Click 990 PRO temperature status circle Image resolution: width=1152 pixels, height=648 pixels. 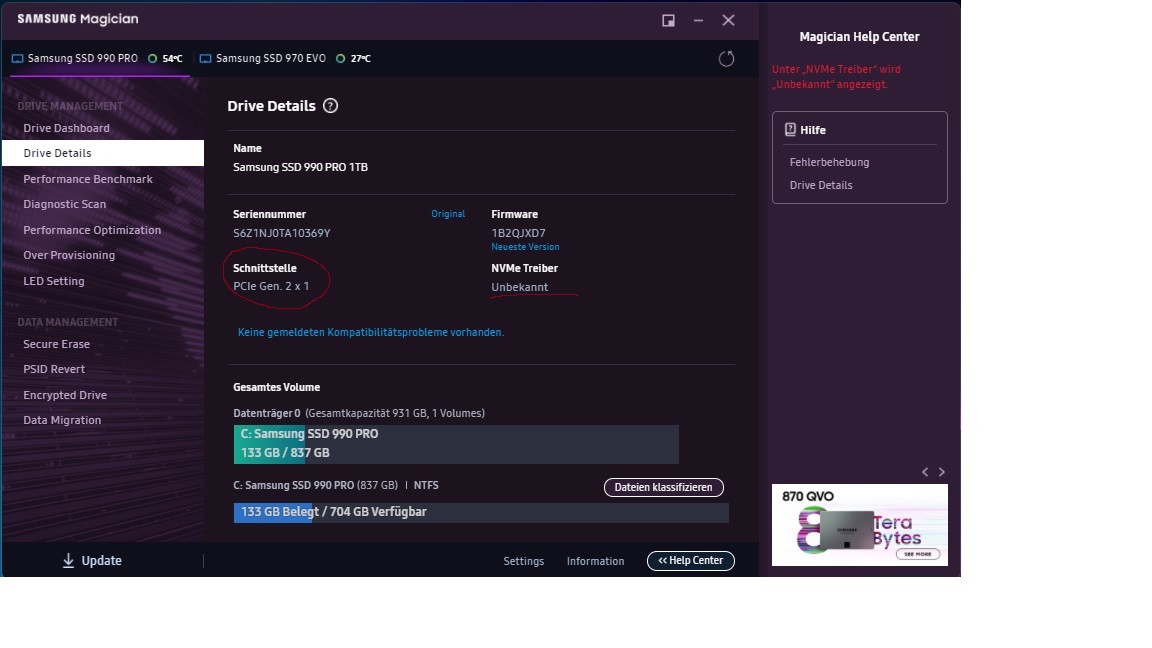pyautogui.click(x=152, y=59)
